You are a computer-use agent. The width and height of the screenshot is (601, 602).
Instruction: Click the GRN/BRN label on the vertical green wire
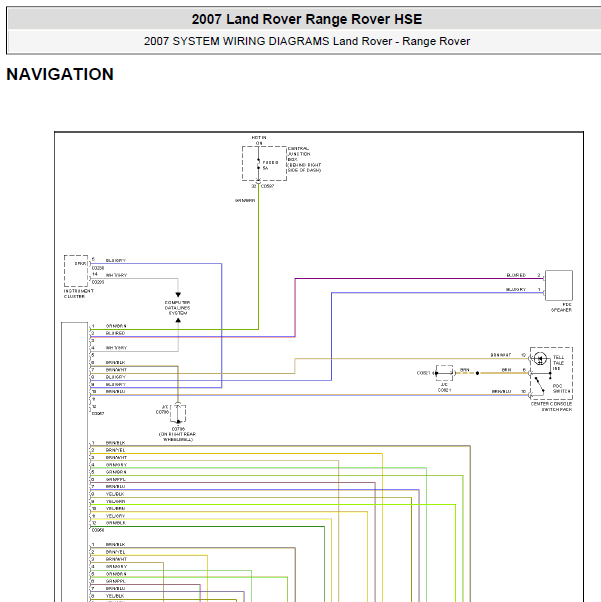[x=245, y=200]
